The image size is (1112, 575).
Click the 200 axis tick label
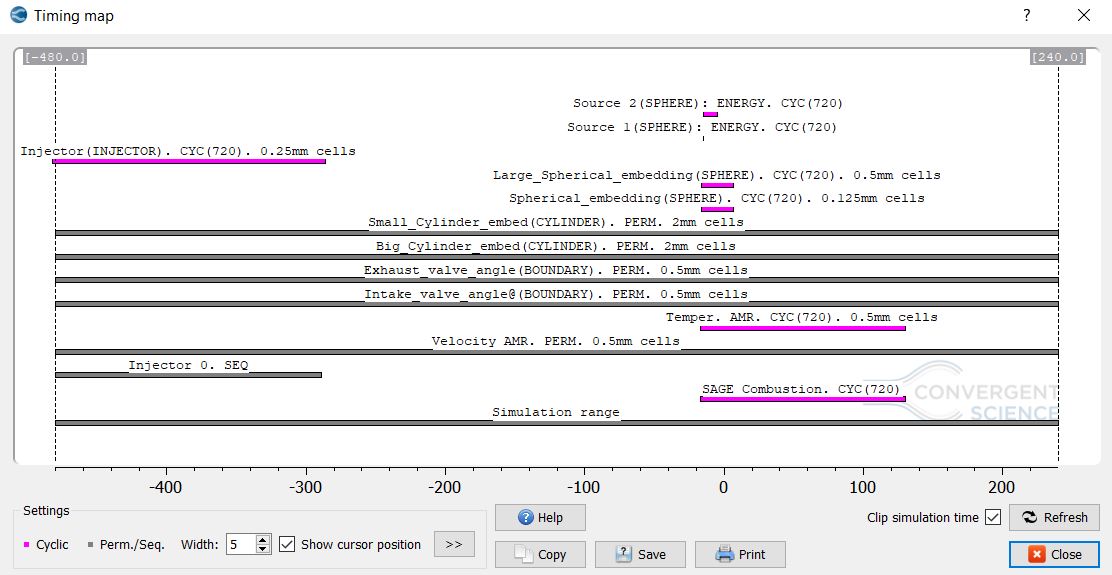click(1002, 489)
